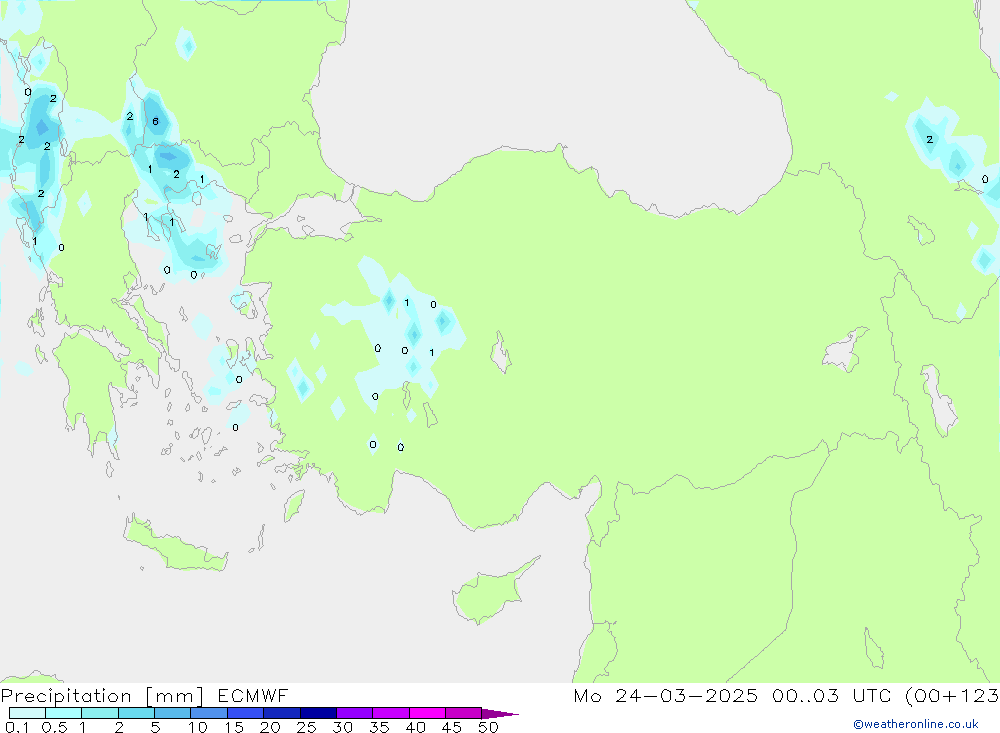Click the 20–25 mm dark blue legend swatch
Image resolution: width=1000 pixels, height=733 pixels.
tap(282, 713)
